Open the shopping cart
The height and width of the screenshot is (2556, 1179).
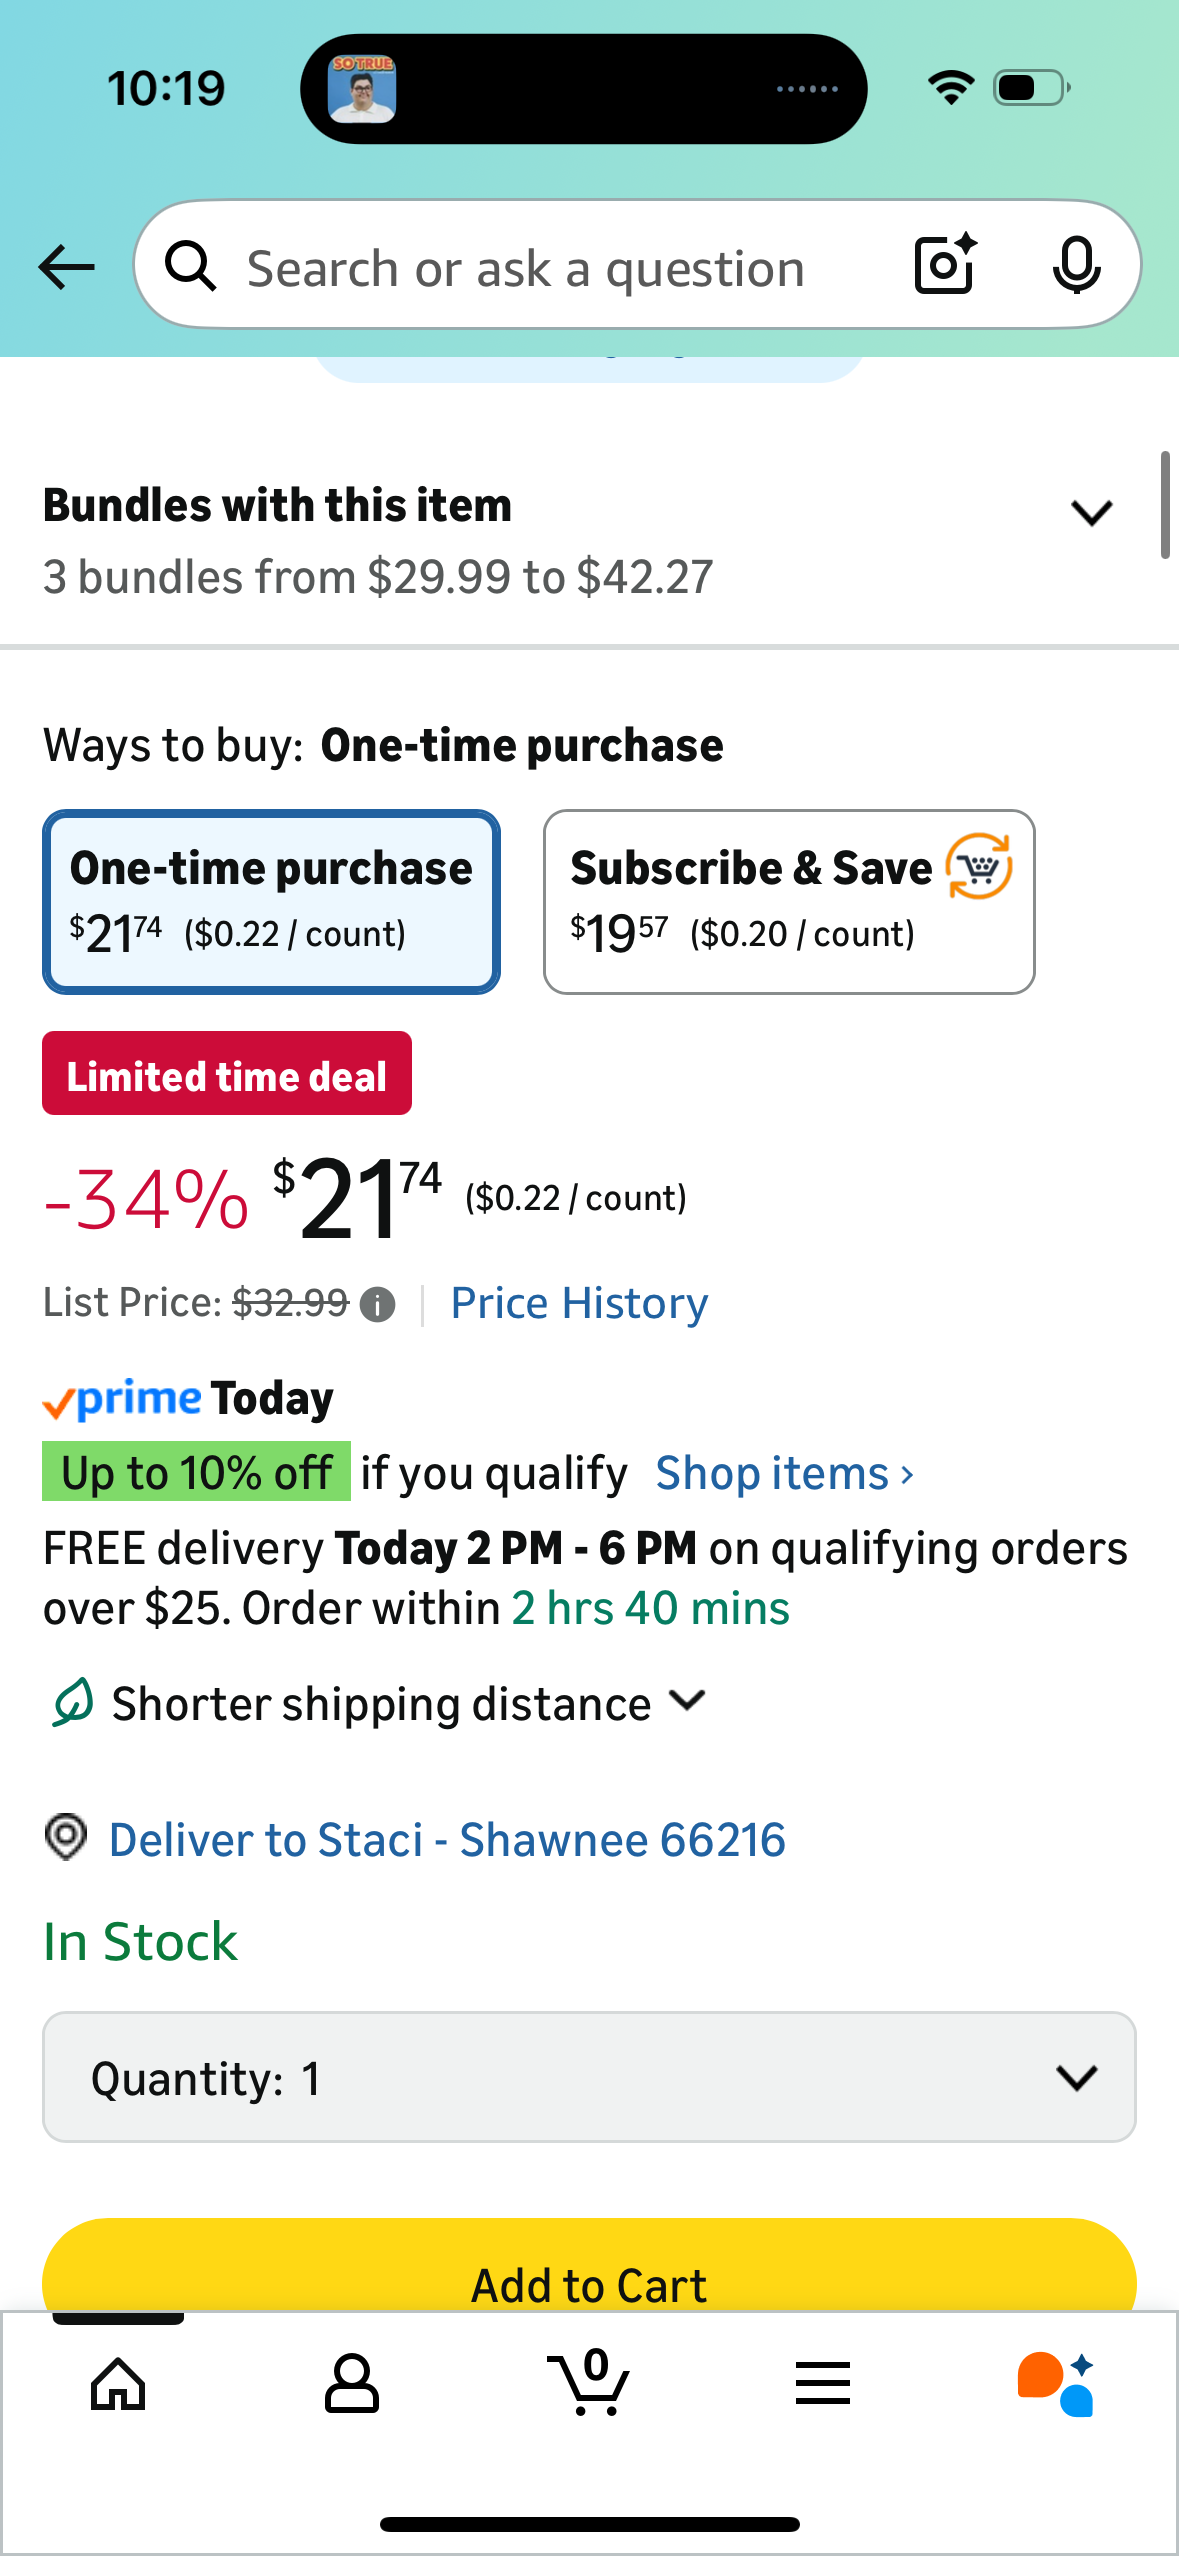coord(589,2388)
